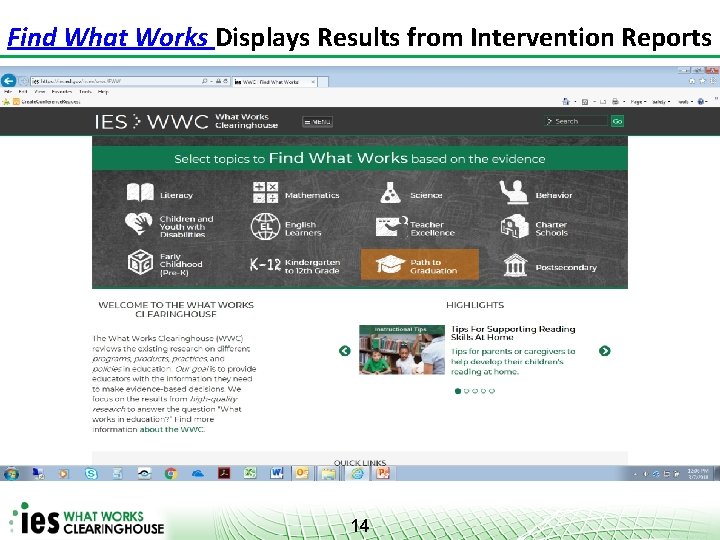Select the fourth carousel dot indicator
This screenshot has width=720, height=540.
[x=483, y=391]
